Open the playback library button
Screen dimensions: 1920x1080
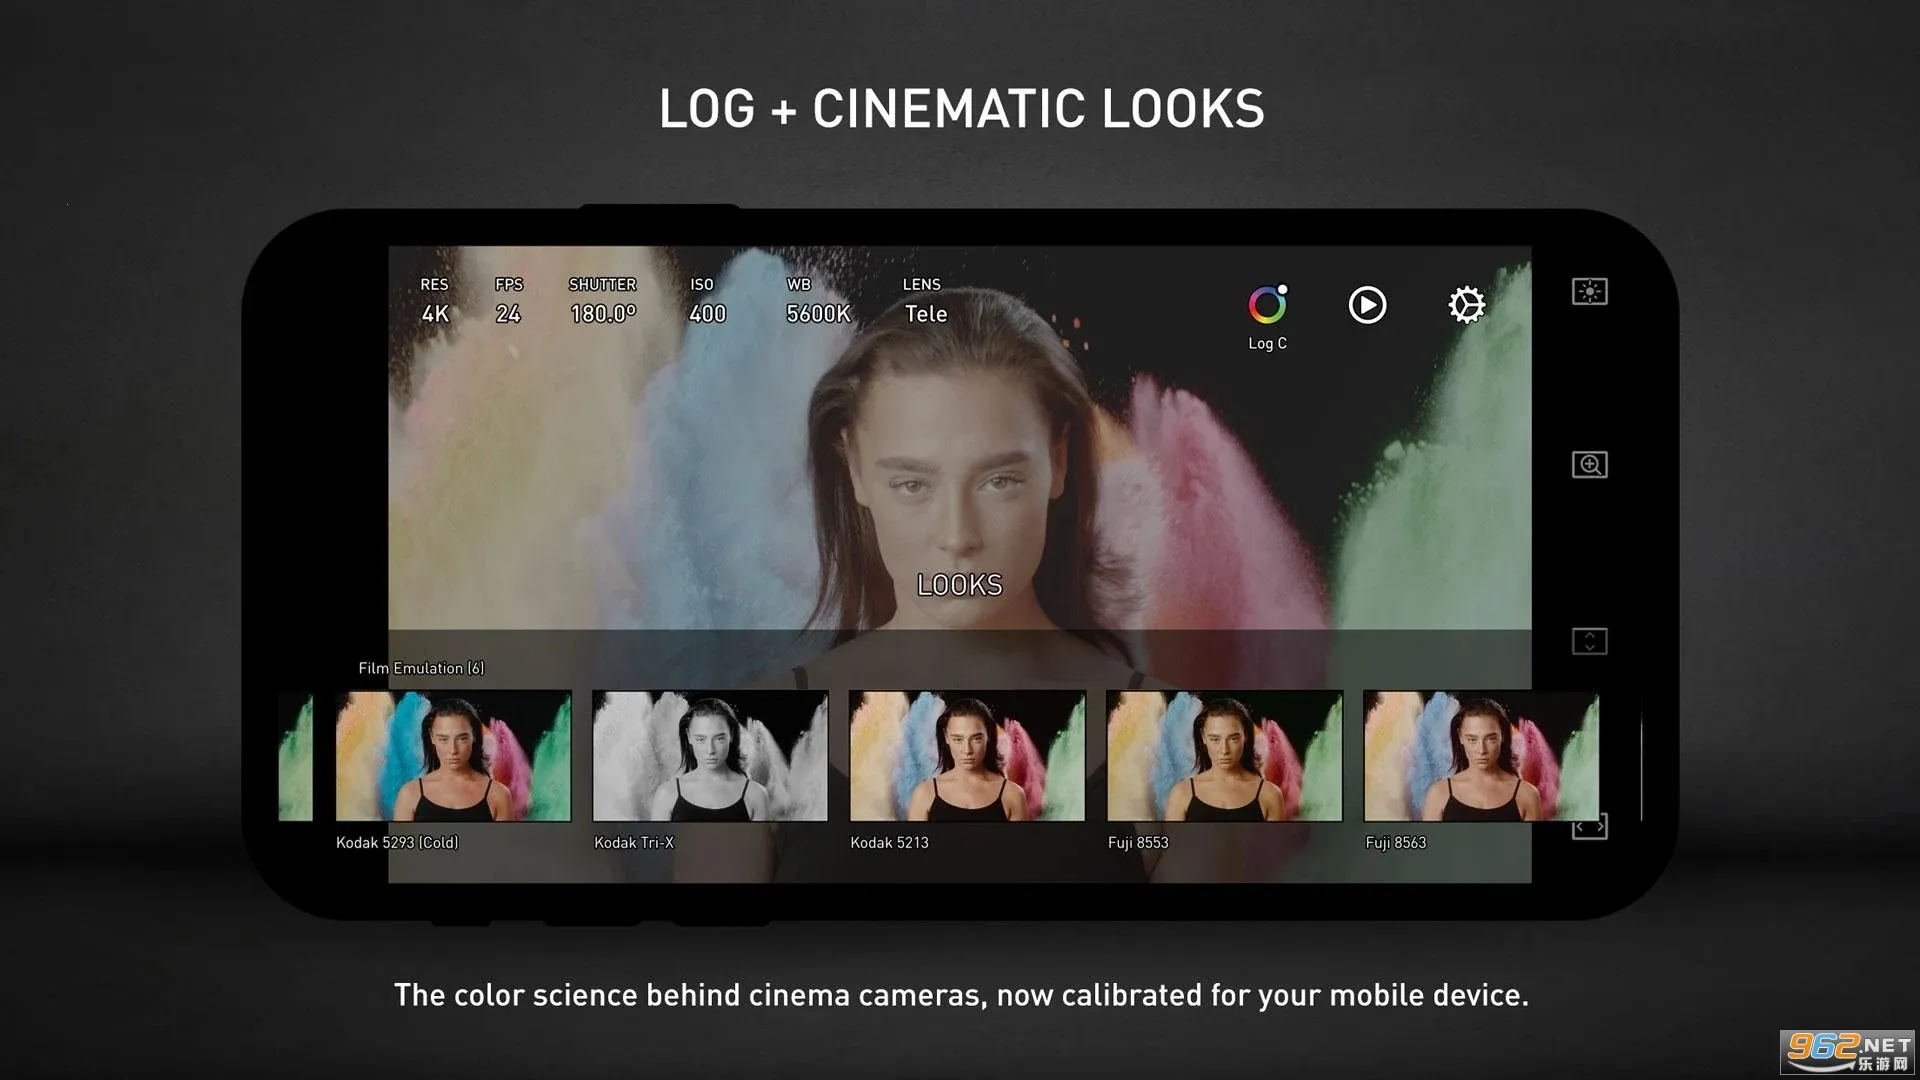tap(1367, 305)
